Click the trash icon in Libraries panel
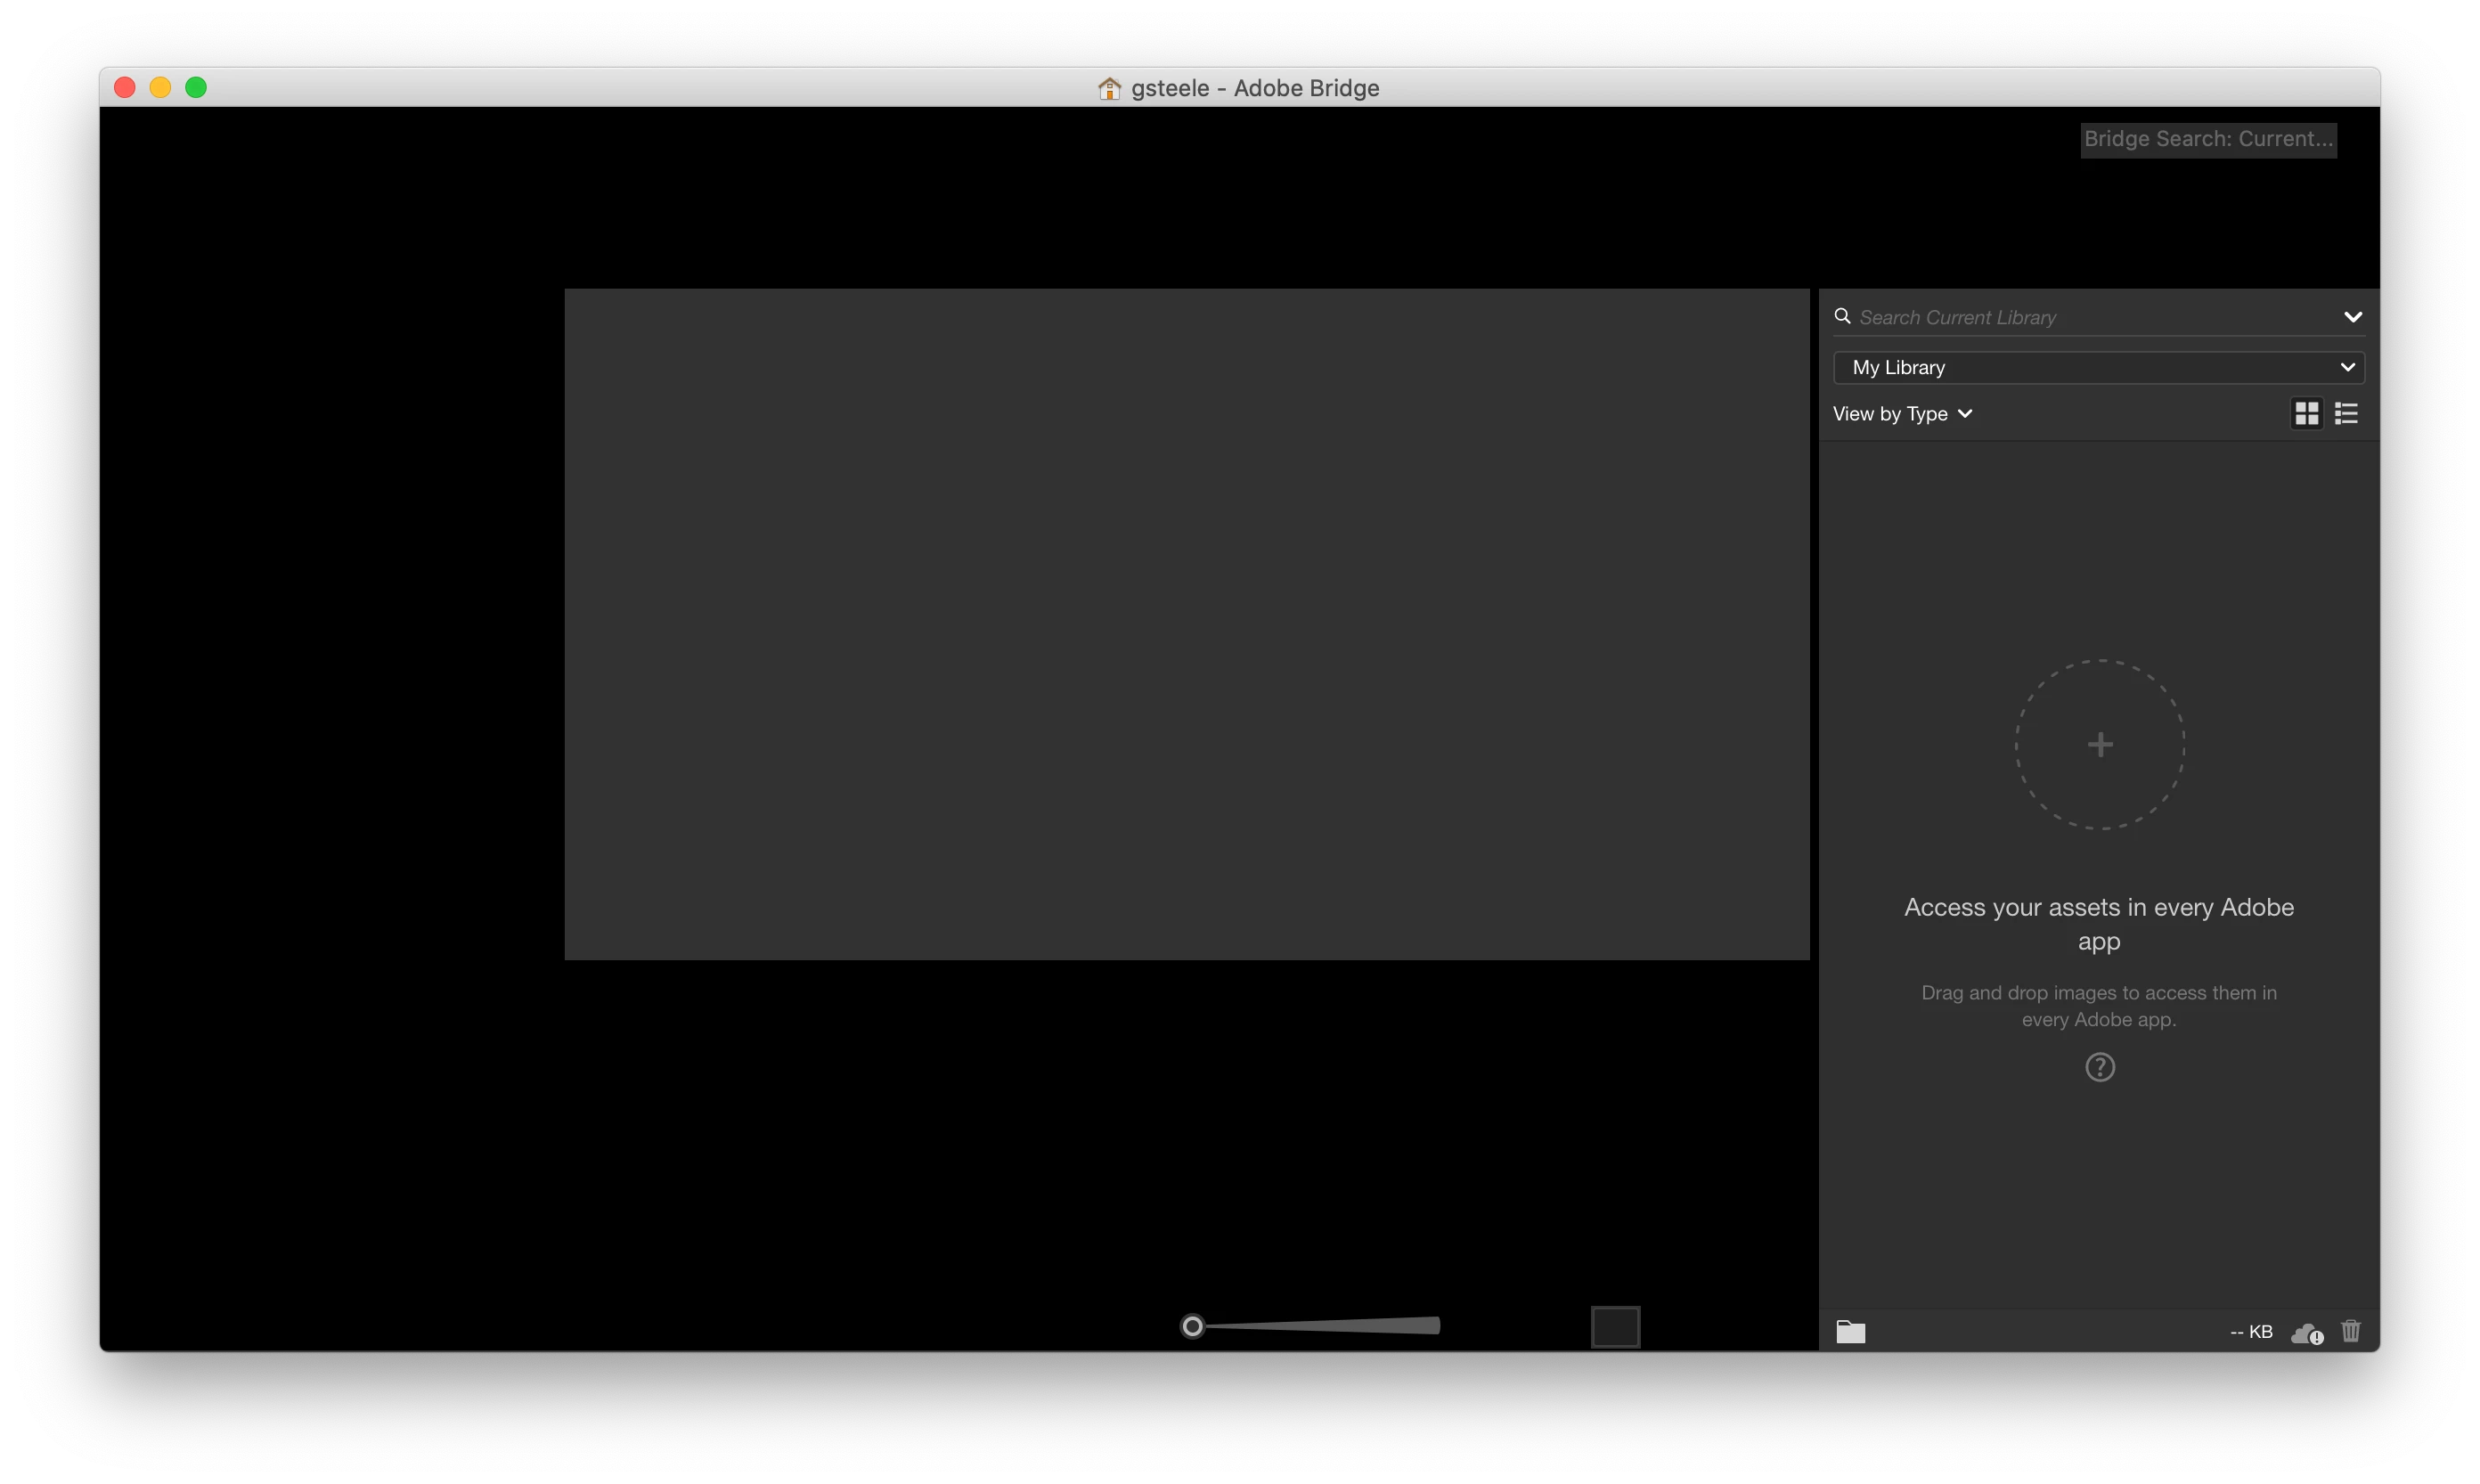The width and height of the screenshot is (2480, 1484). 2350,1331
